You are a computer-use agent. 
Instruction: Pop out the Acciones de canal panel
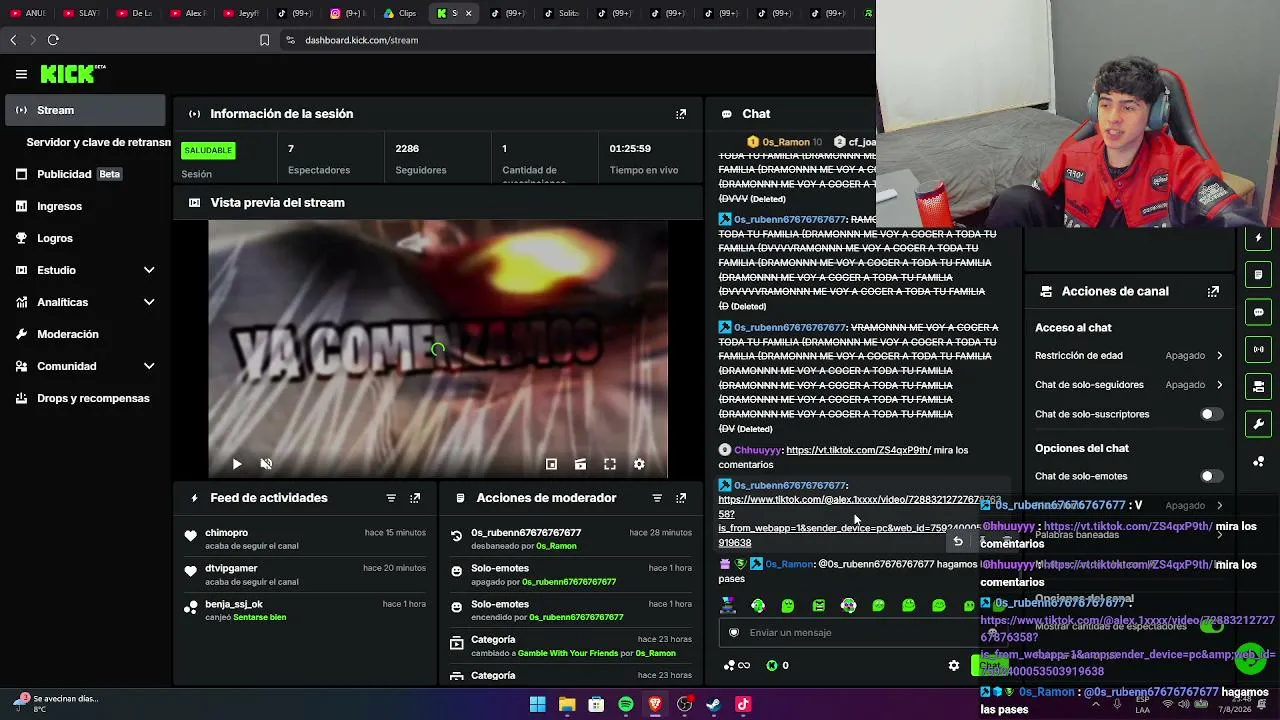1213,292
